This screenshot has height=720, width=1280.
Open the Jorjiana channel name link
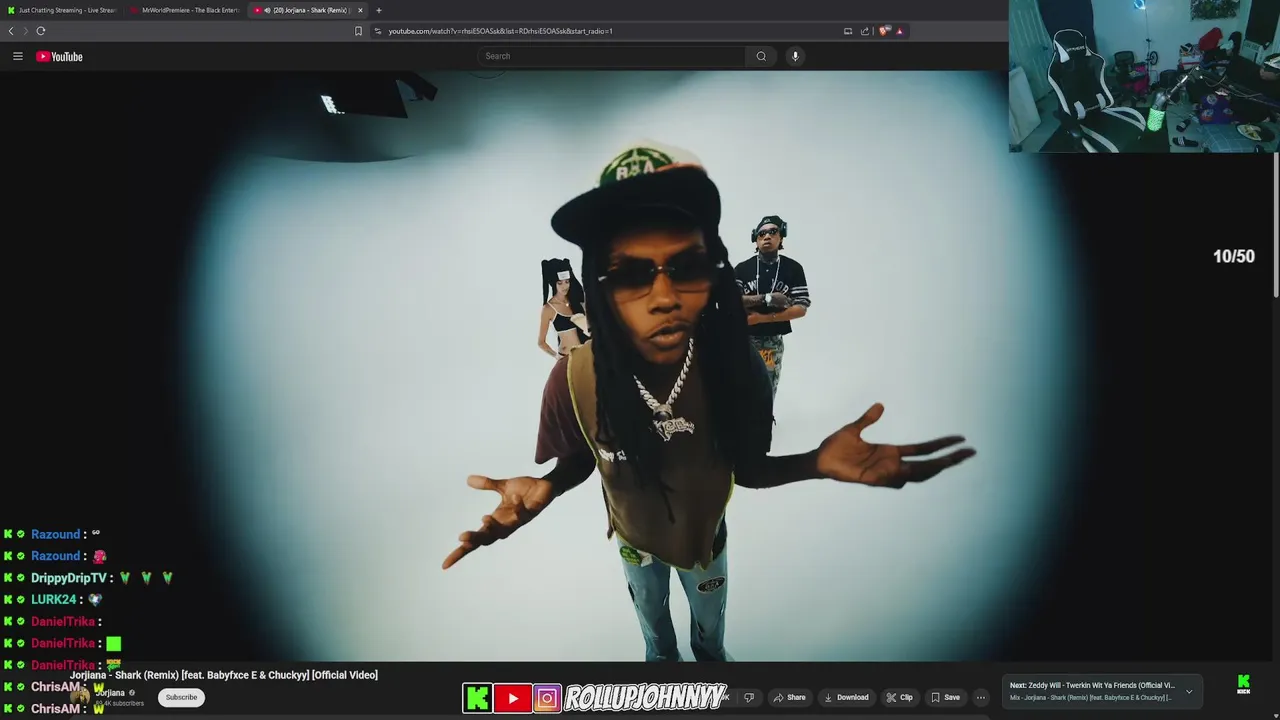pyautogui.click(x=110, y=693)
